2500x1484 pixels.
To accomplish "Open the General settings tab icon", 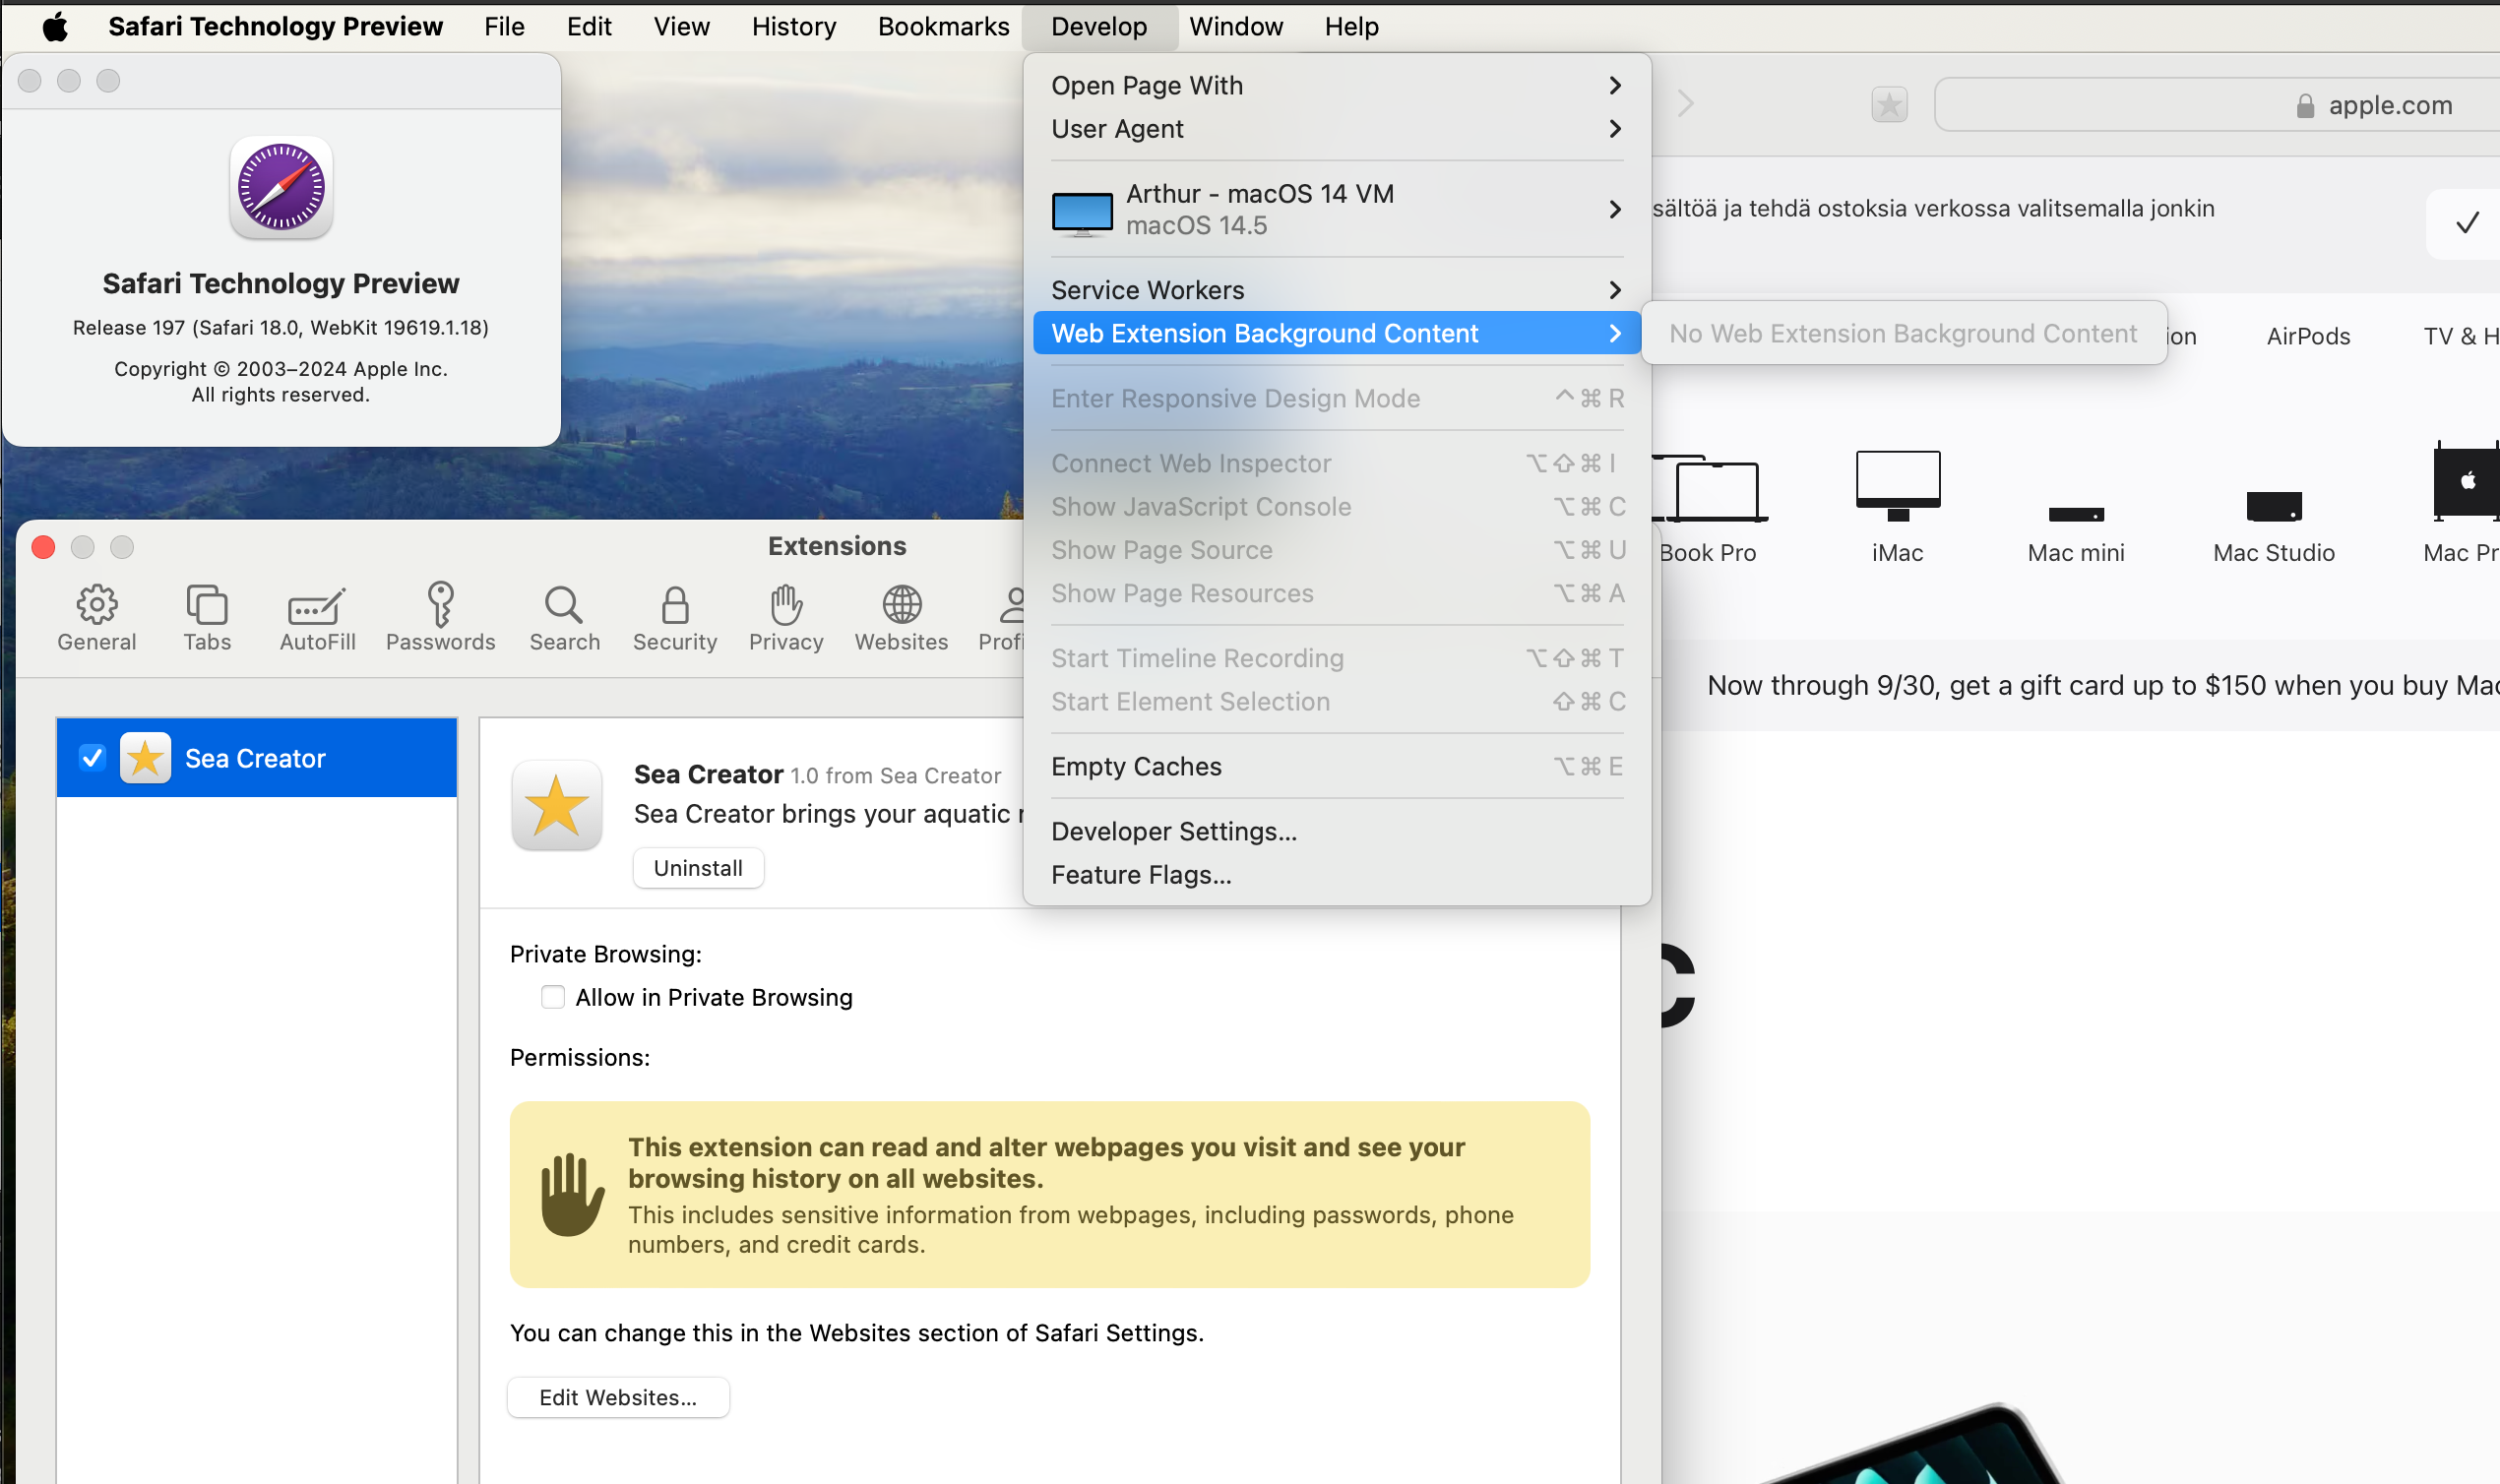I will tap(96, 605).
